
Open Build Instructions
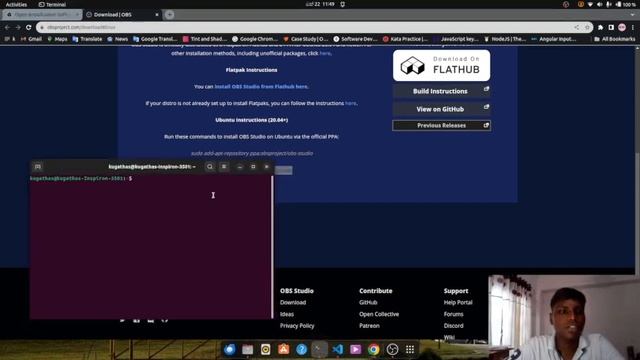[x=442, y=91]
